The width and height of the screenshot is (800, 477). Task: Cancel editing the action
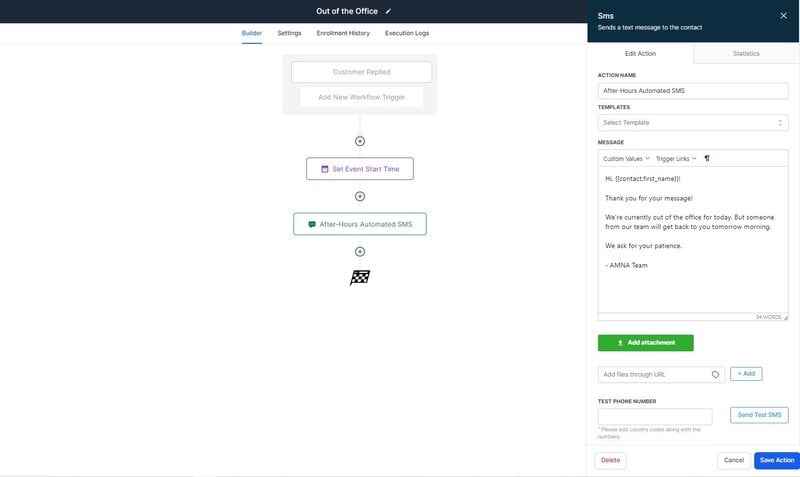[734, 460]
